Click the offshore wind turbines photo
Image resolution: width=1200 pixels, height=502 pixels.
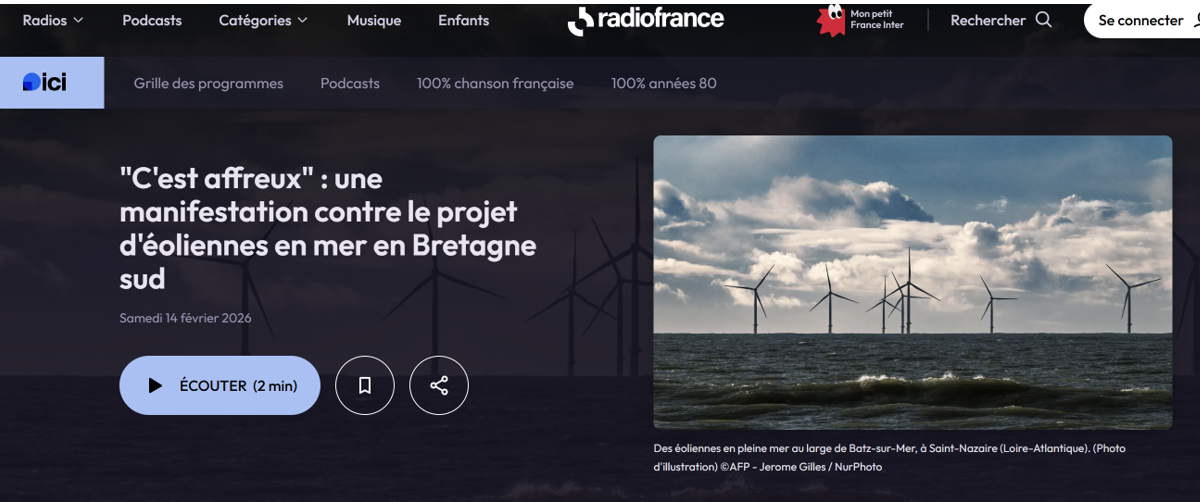coord(913,282)
